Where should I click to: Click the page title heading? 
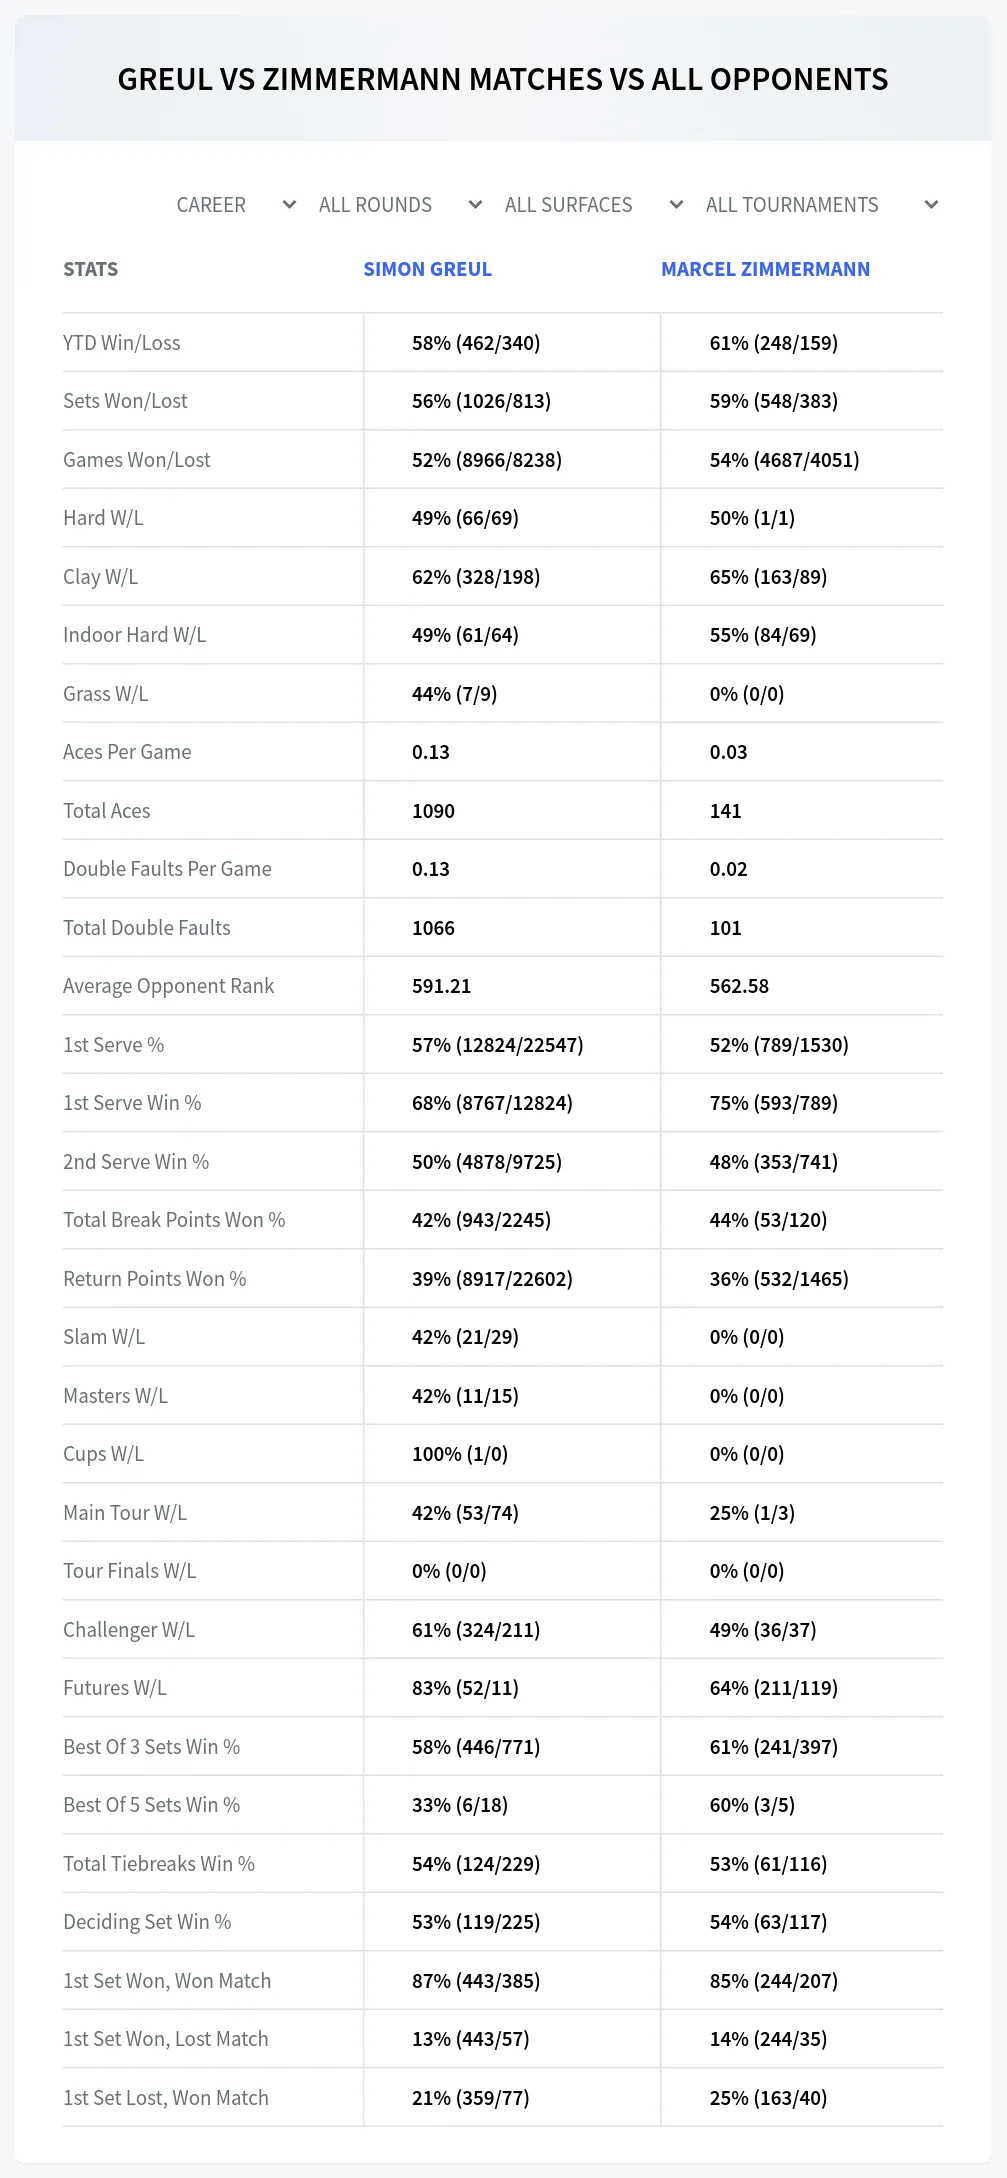503,79
